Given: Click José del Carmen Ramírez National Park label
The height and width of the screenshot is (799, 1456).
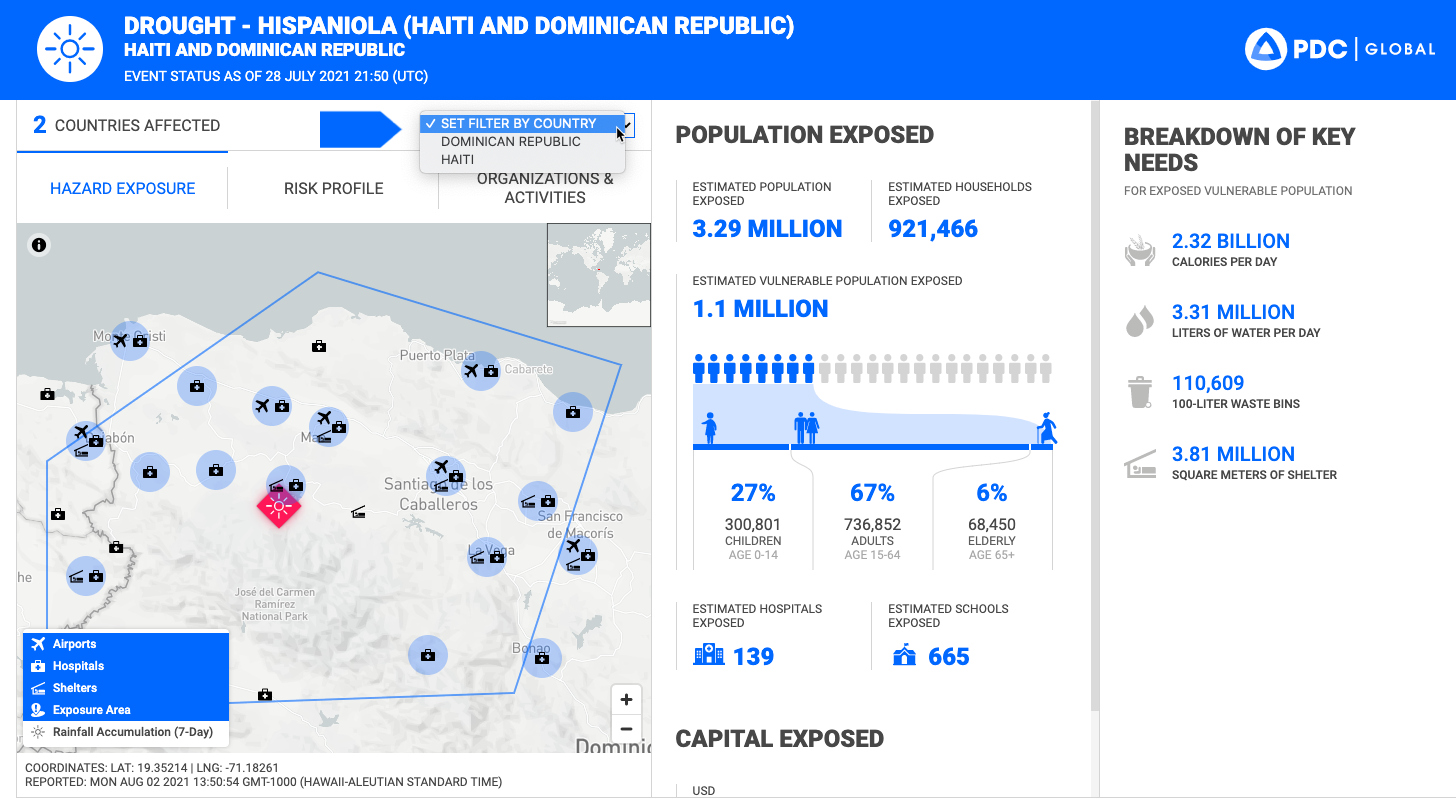Looking at the screenshot, I should click(x=275, y=604).
